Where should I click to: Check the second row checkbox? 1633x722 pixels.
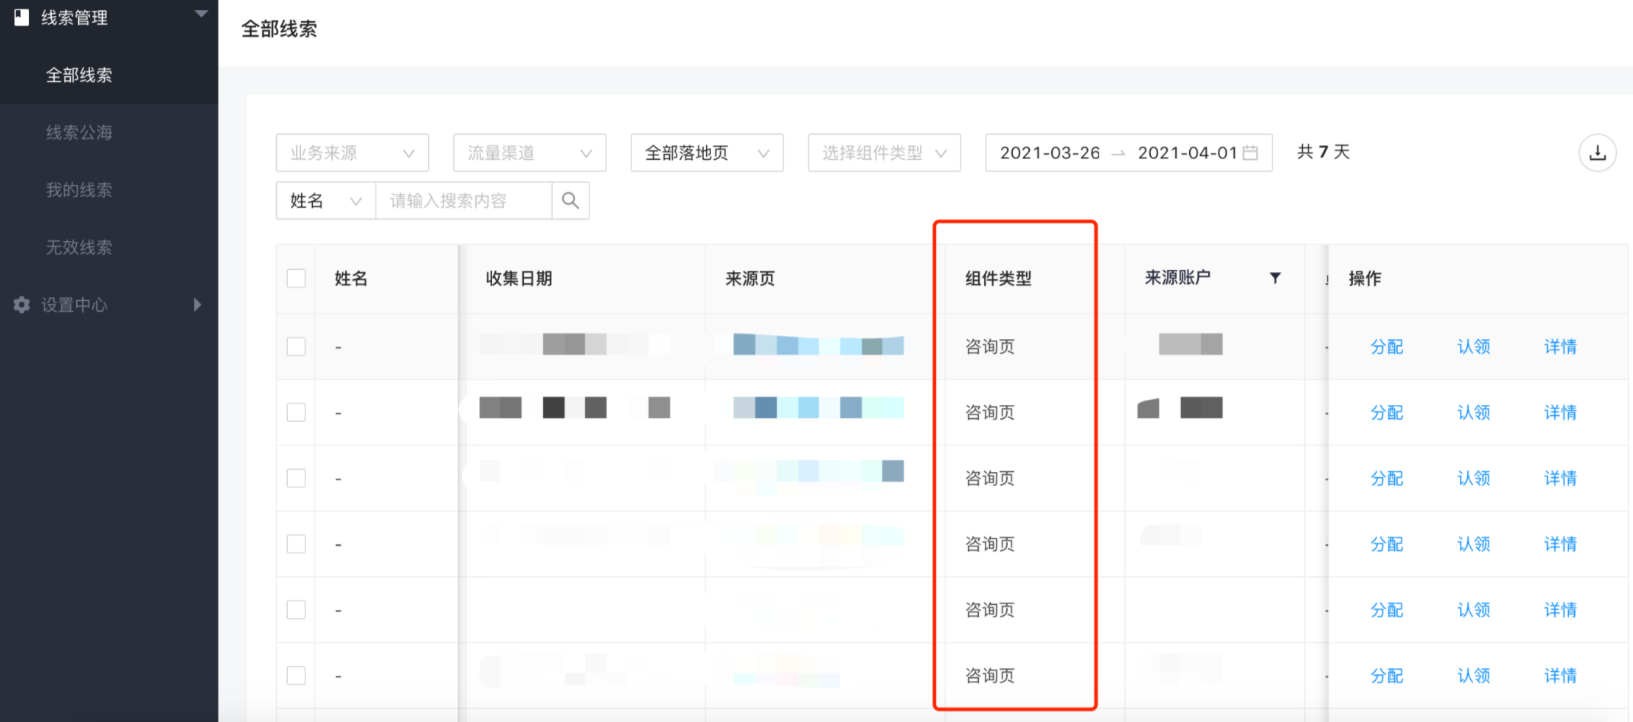296,412
